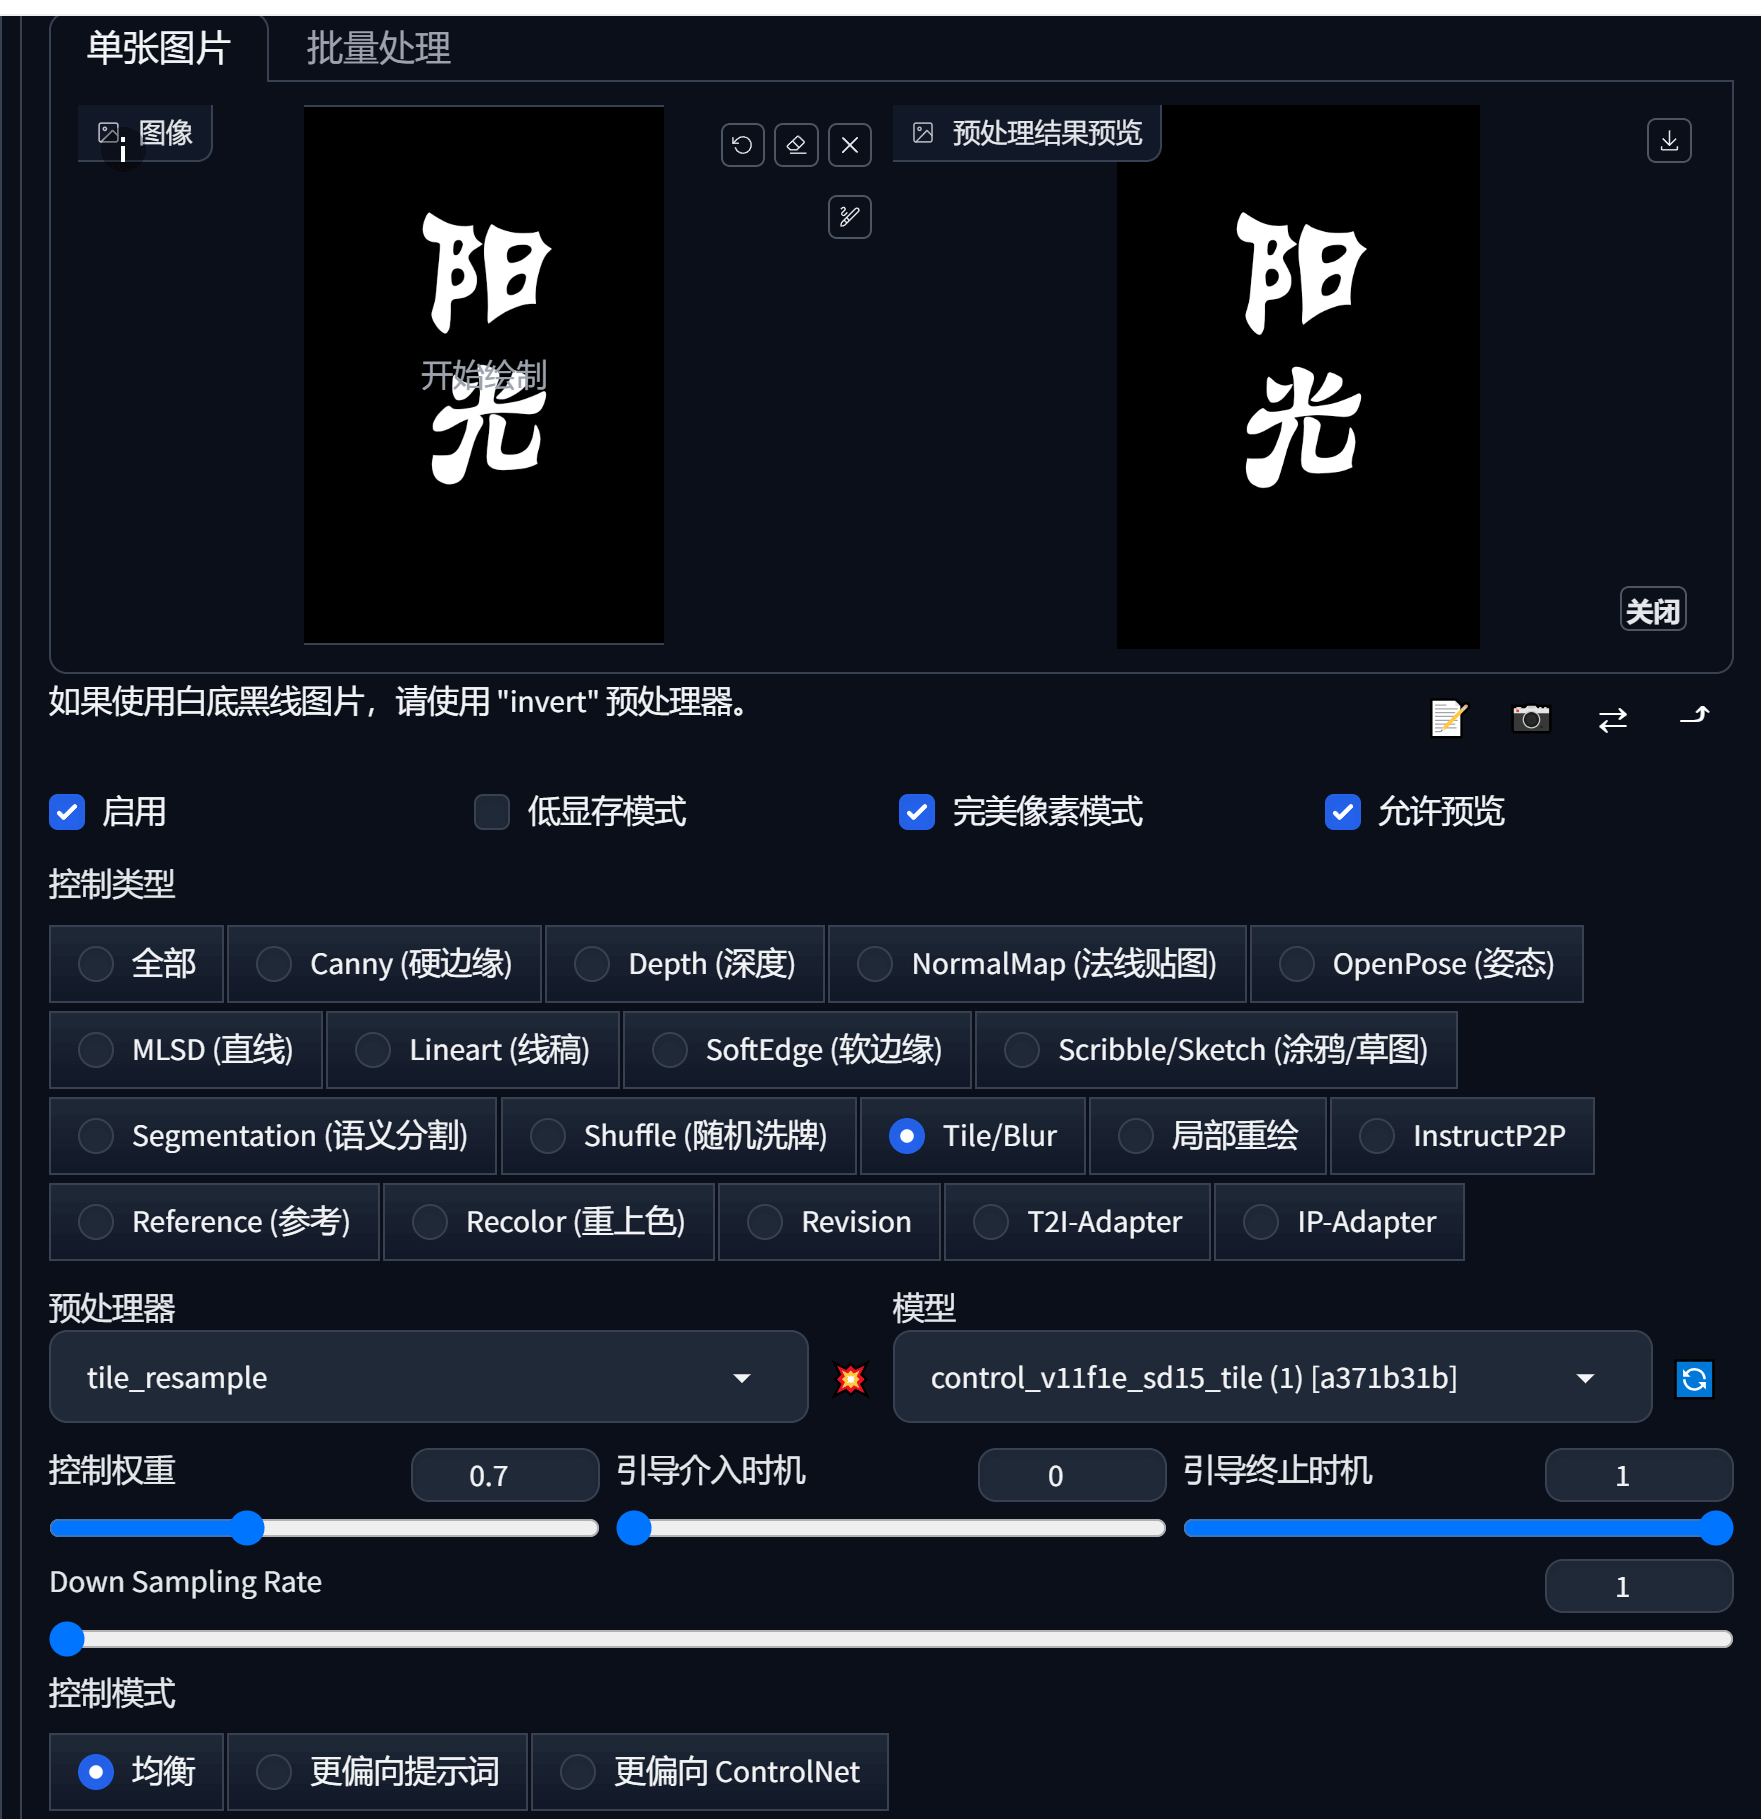1761x1819 pixels.
Task: Toggle the 完美像素模式 checkbox
Action: tap(917, 812)
